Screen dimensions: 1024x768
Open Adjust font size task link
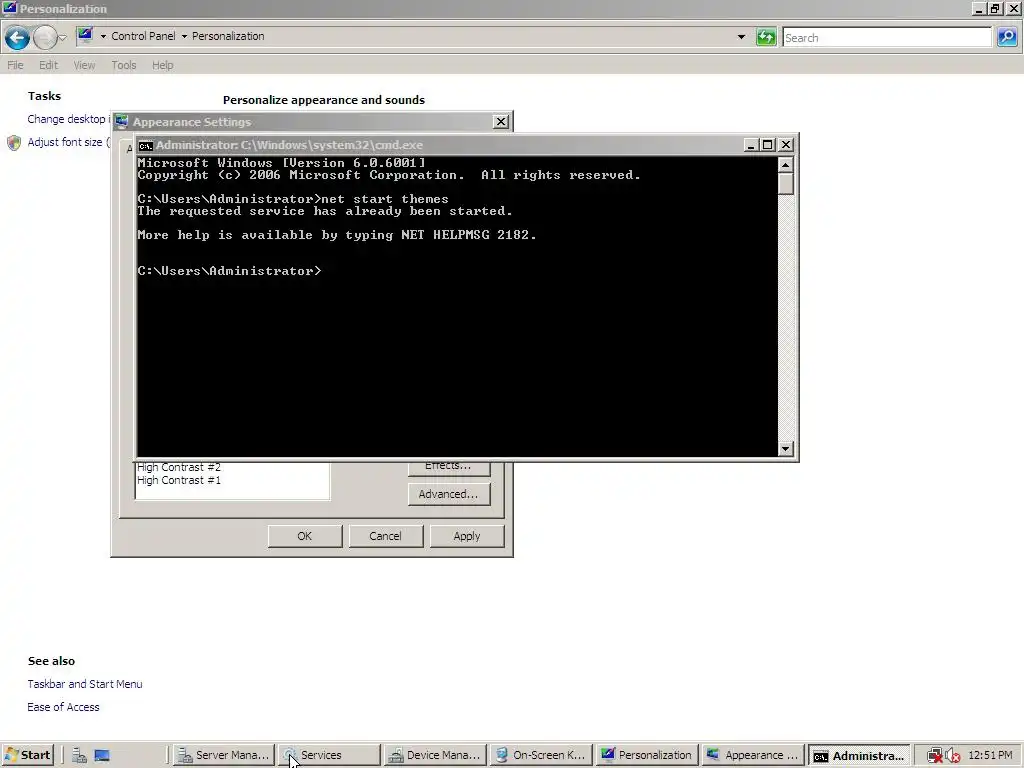pos(68,142)
